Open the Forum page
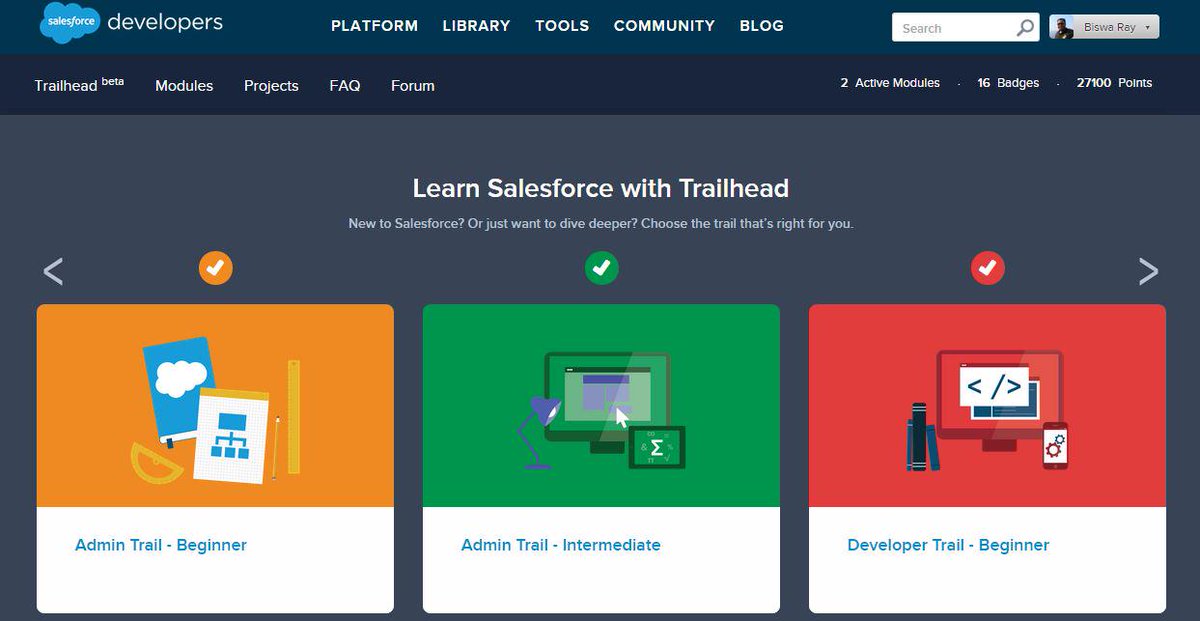The height and width of the screenshot is (621, 1200). 413,86
